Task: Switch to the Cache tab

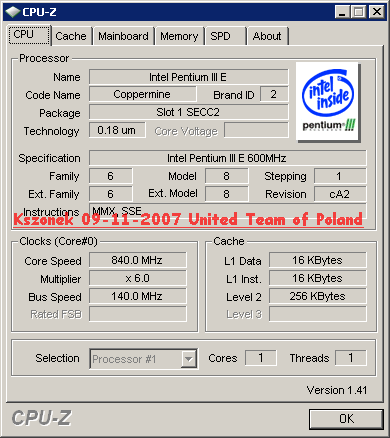Action: 71,36
